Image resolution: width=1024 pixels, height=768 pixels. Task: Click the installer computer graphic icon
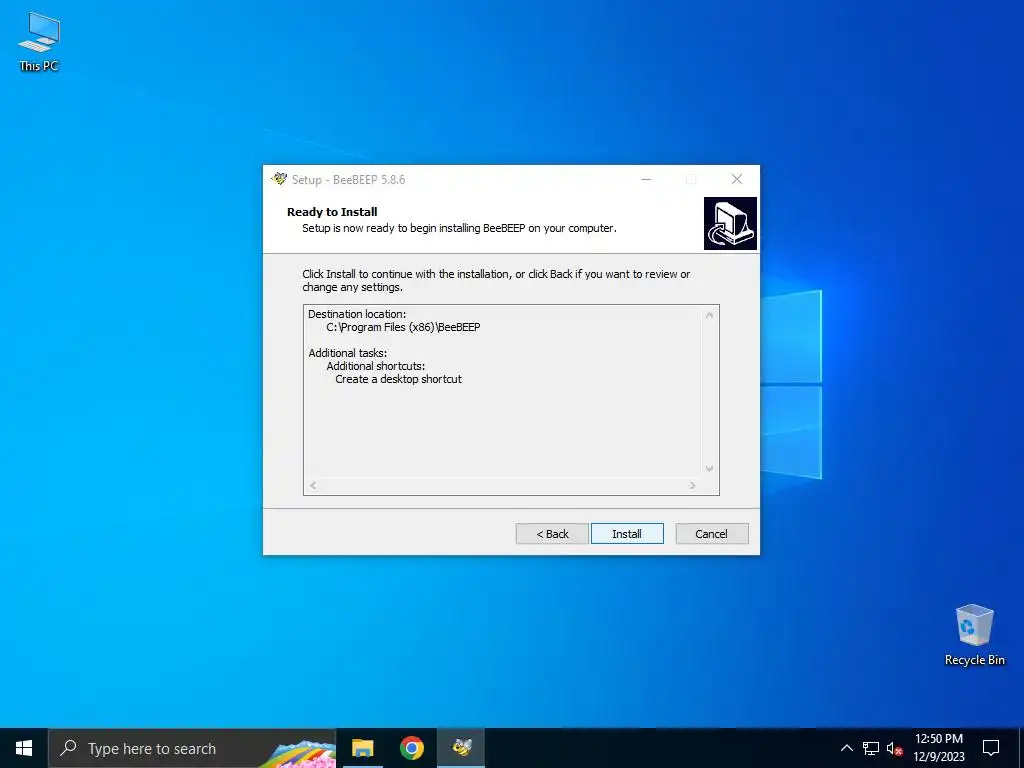click(x=730, y=223)
